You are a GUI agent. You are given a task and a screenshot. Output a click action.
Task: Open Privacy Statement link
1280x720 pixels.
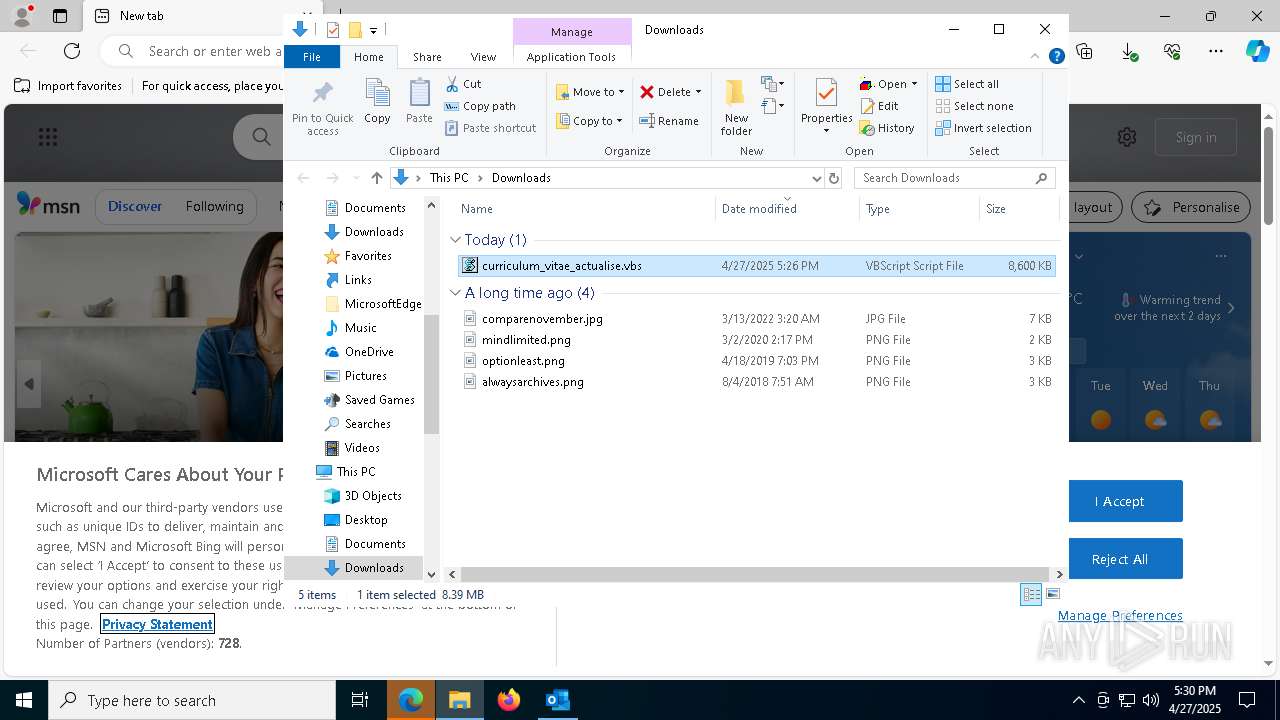157,624
